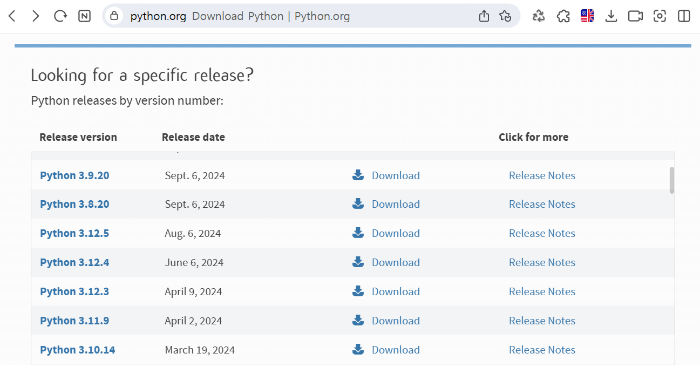Open the Python 3.10.14 release page

(77, 350)
